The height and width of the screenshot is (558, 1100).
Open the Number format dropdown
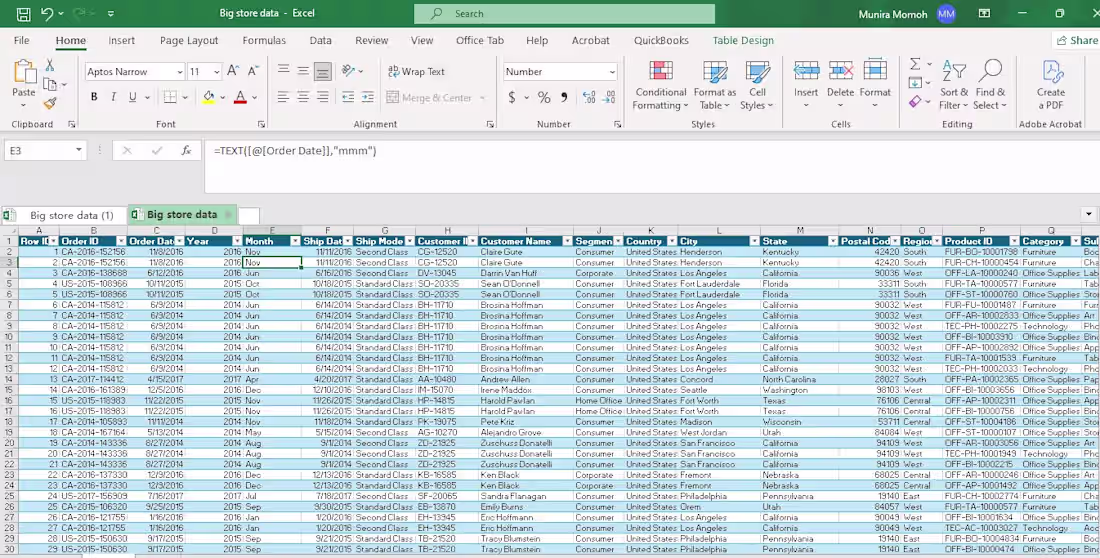(612, 72)
